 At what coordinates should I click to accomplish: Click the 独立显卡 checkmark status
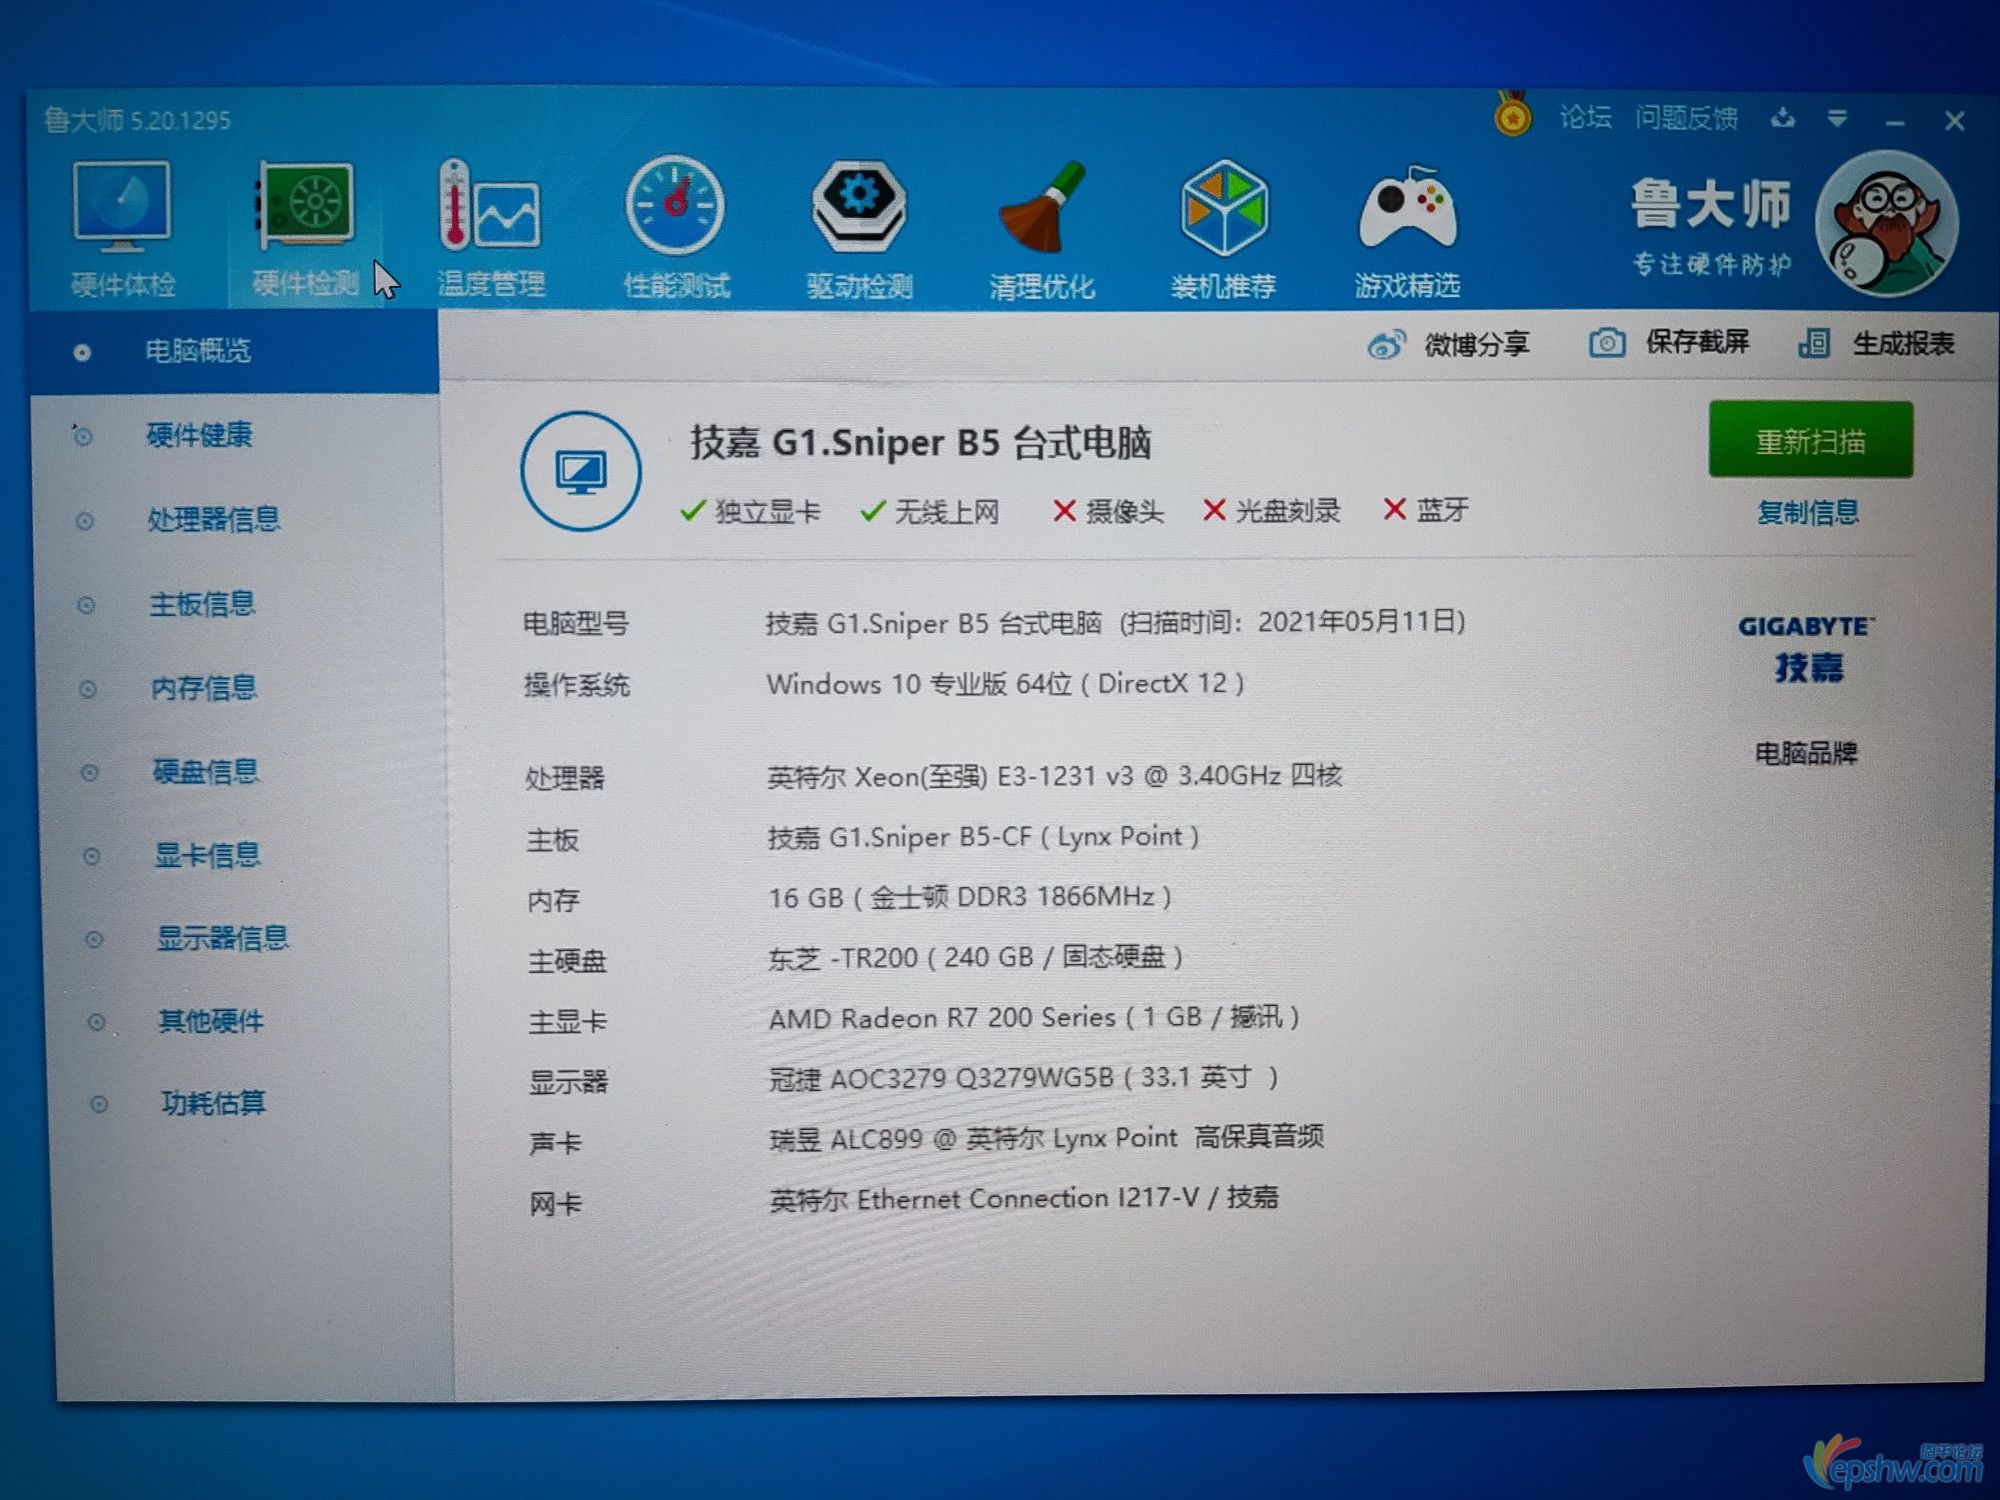click(x=750, y=512)
